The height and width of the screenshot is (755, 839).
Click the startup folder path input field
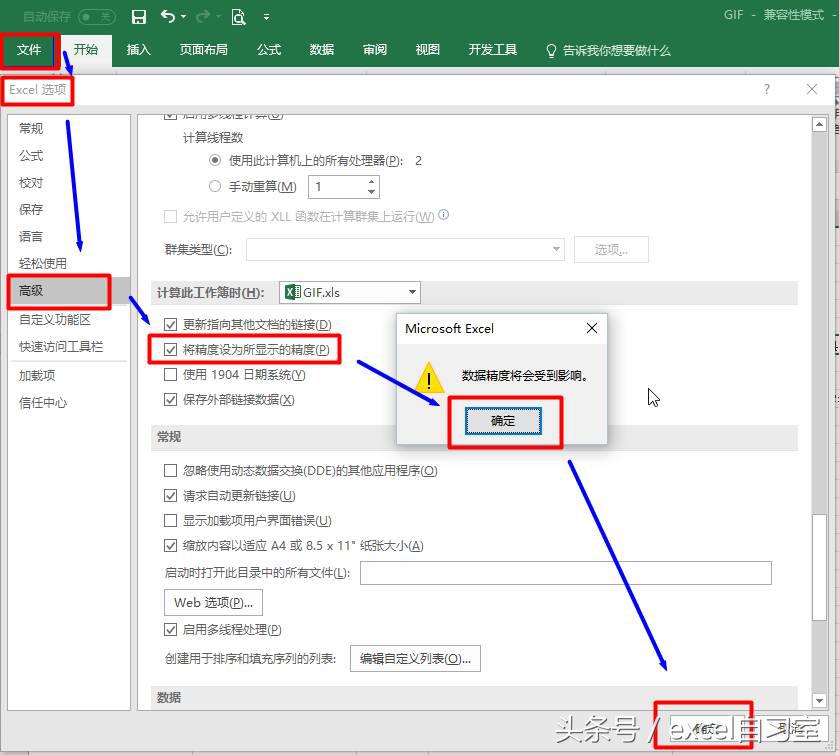pos(566,573)
